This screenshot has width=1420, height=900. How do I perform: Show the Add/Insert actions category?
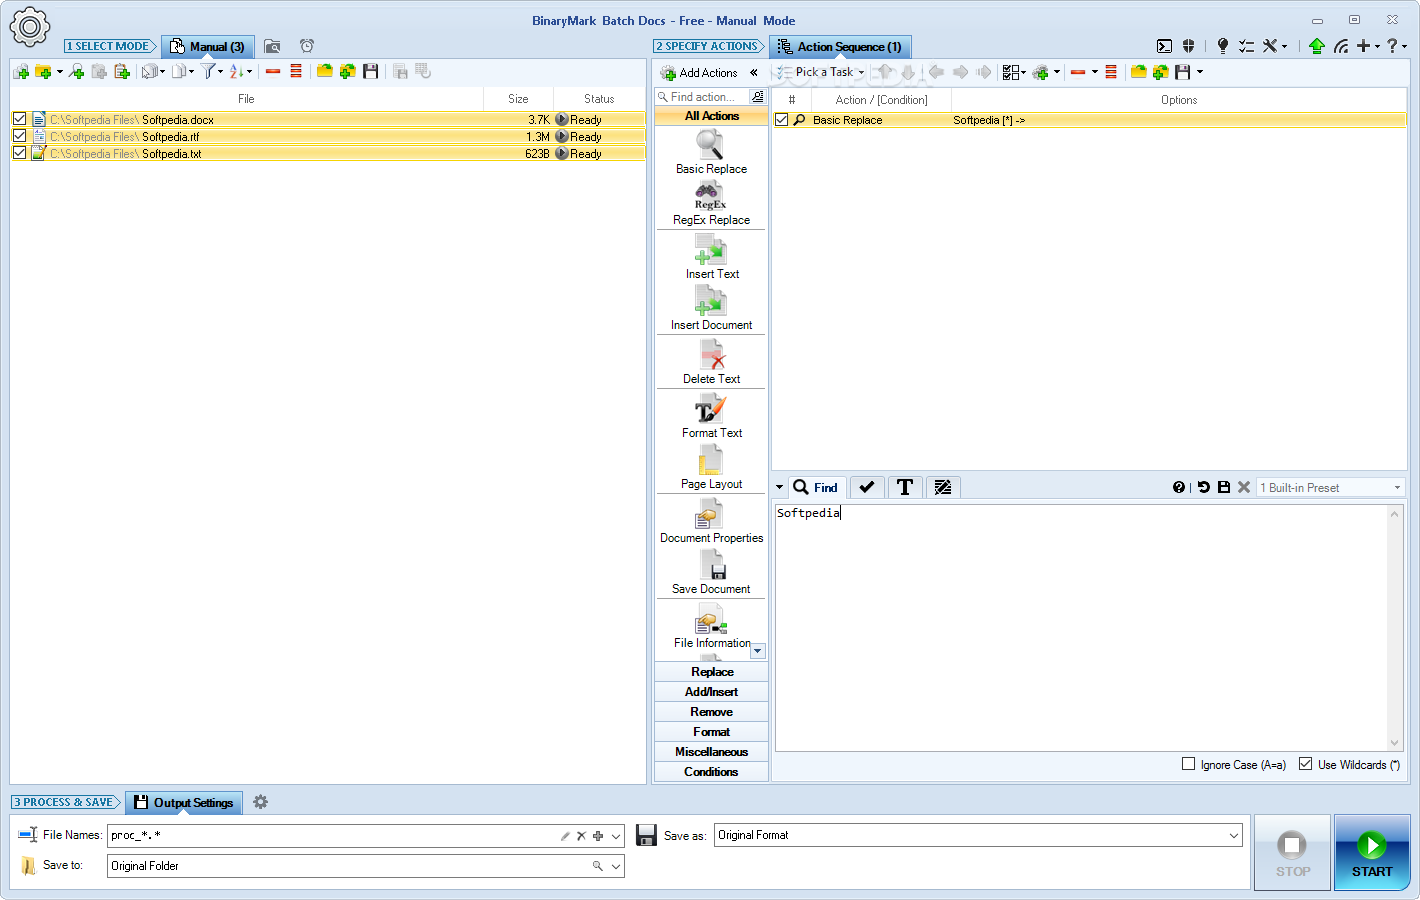coord(711,692)
